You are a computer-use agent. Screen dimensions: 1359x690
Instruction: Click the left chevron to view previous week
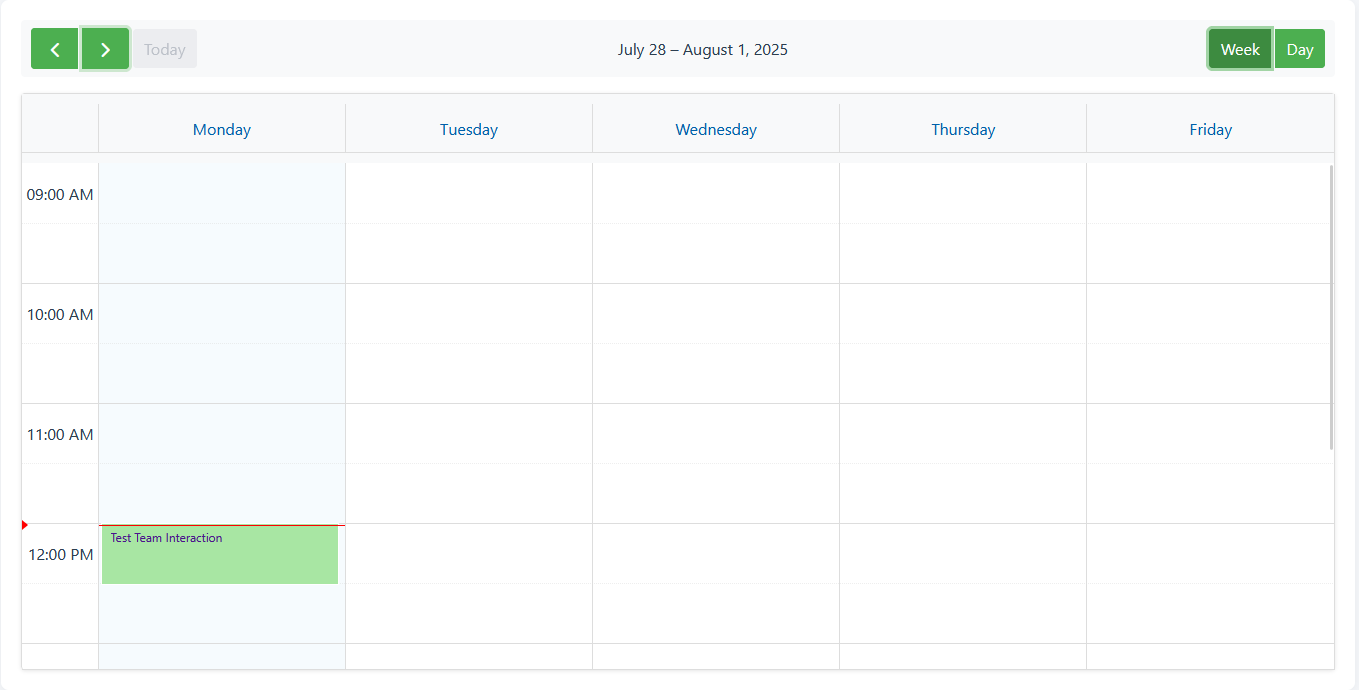coord(54,48)
